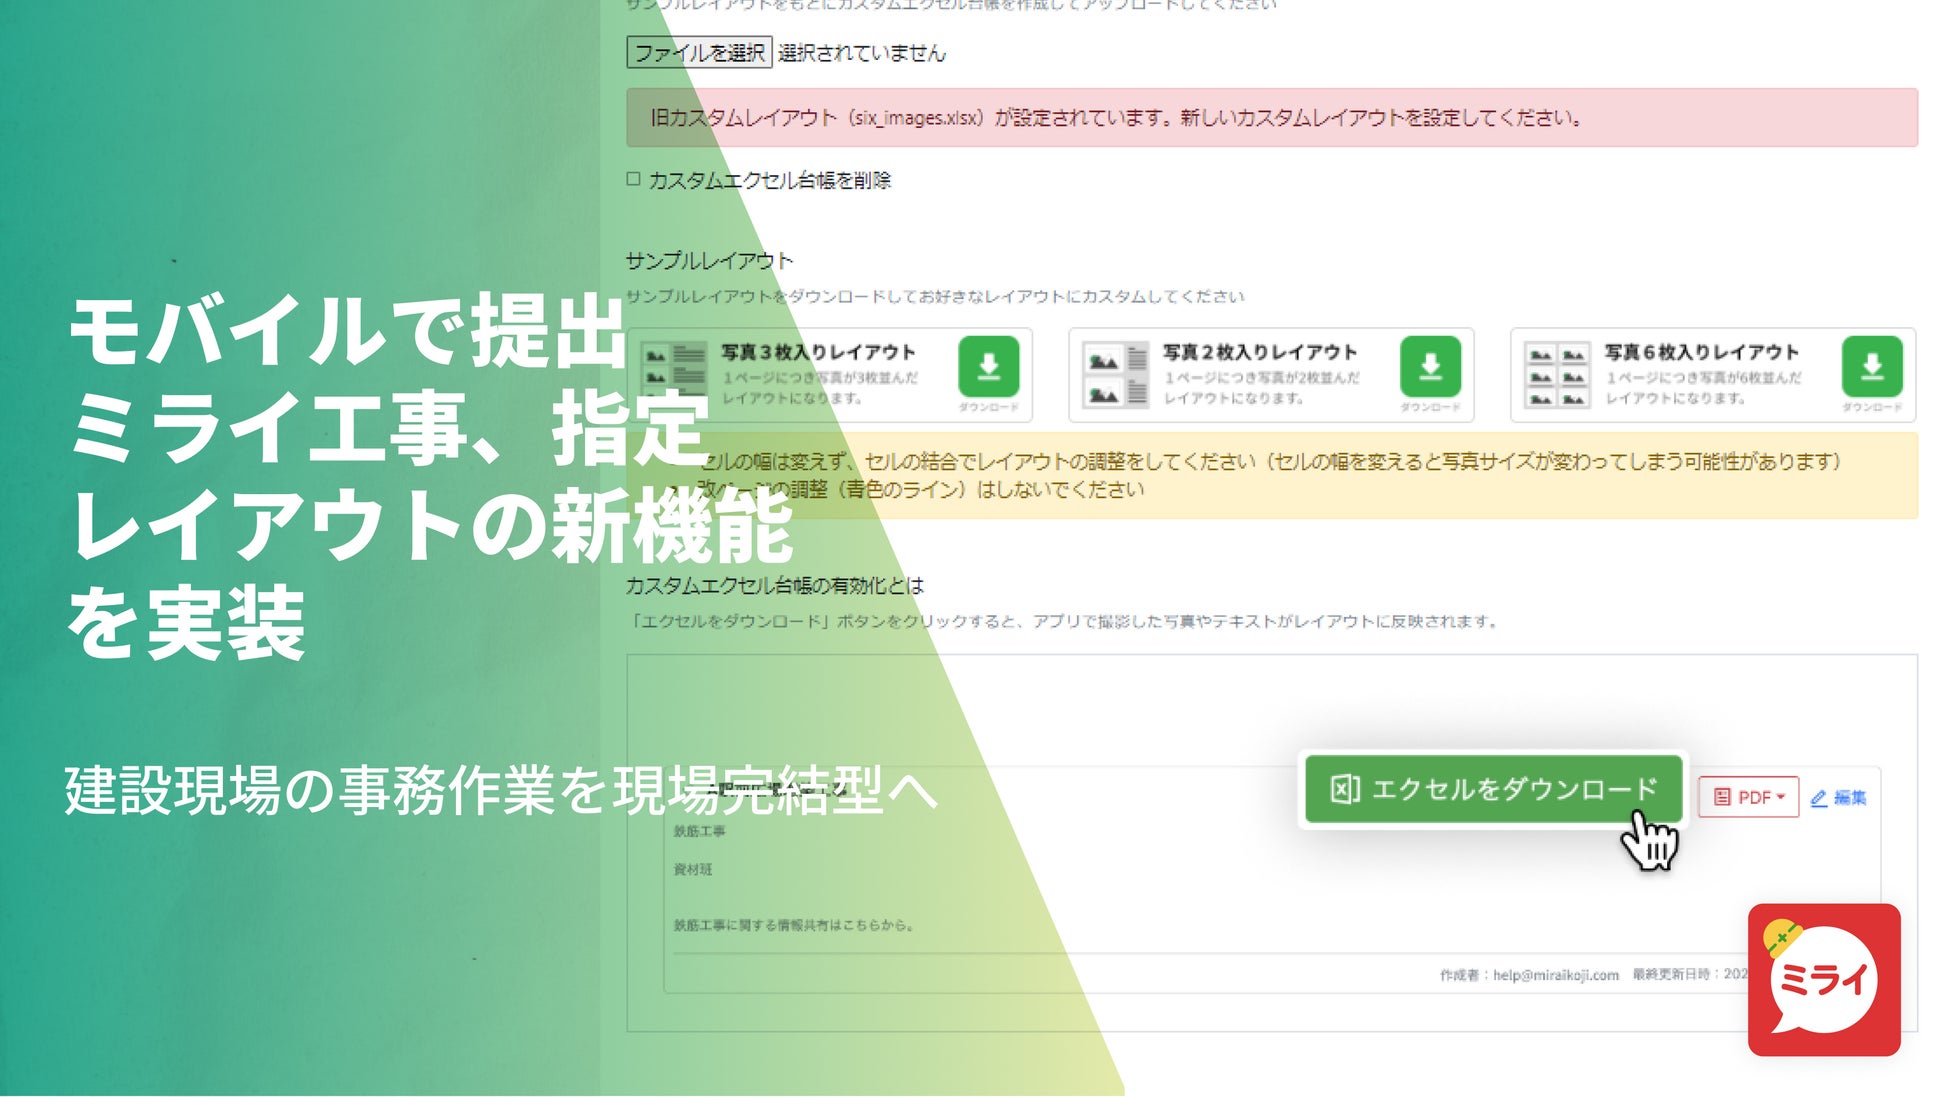Click the 鉄筋工事に関する情報共有はこちらから text

(x=793, y=925)
